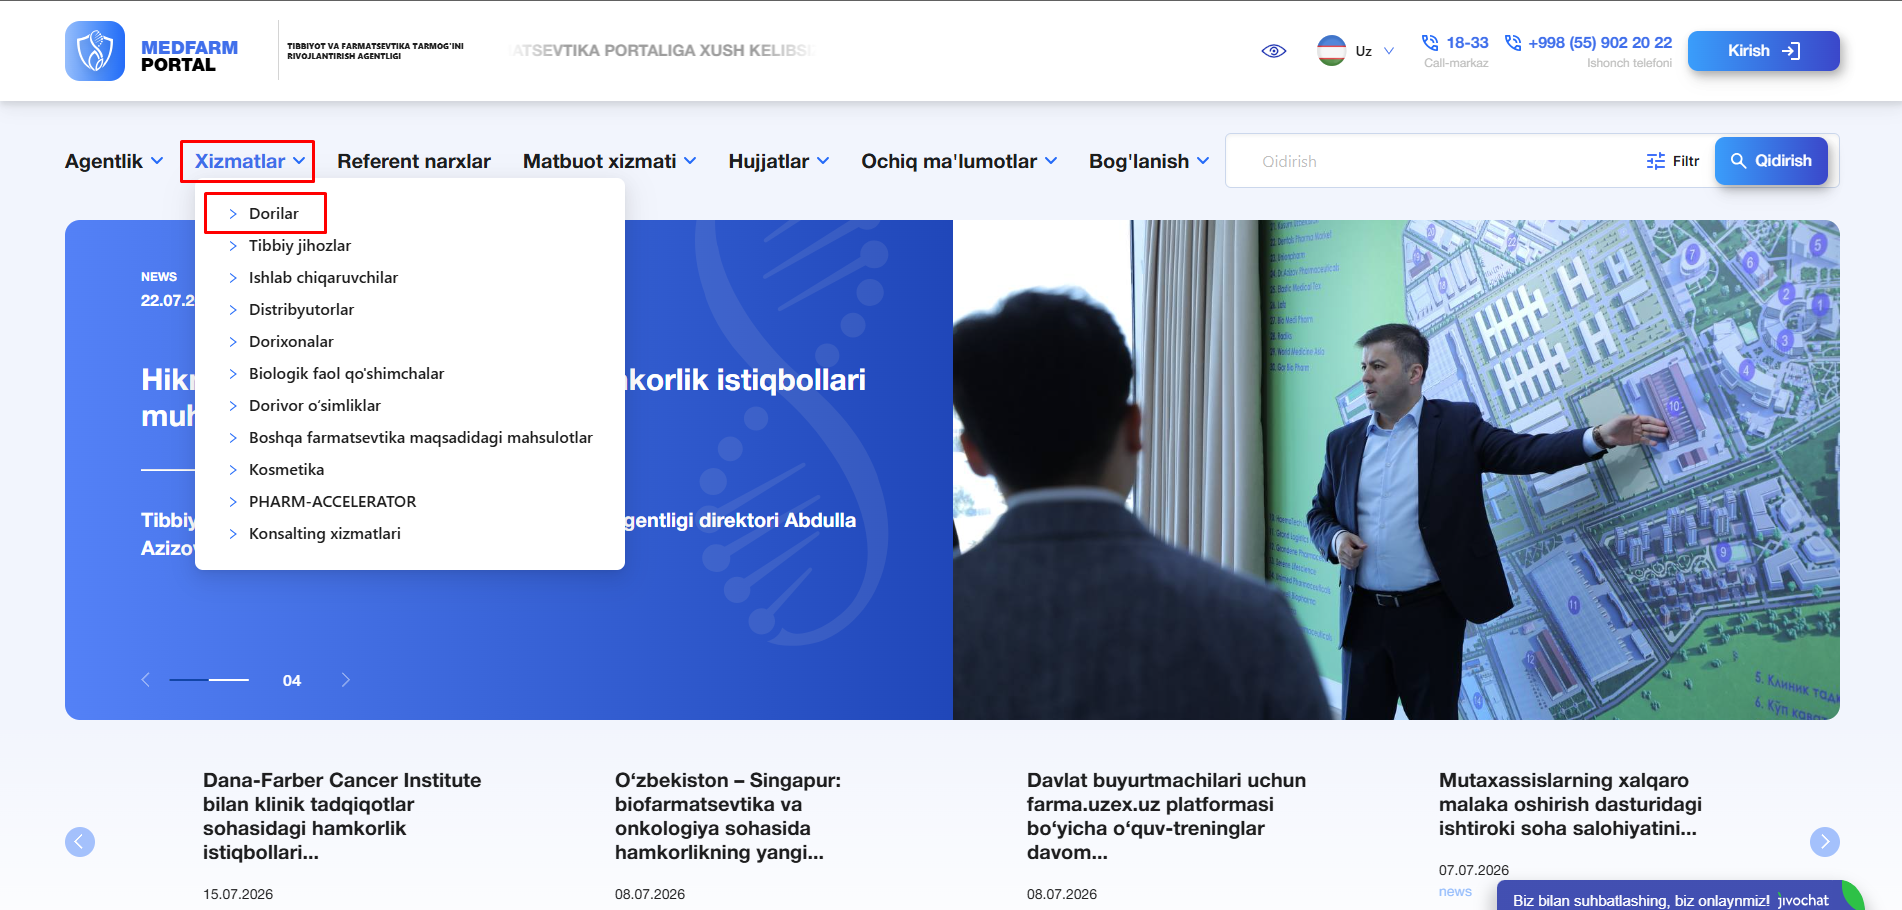This screenshot has width=1902, height=910.
Task: Open the Filtr filter options
Action: point(1673,161)
